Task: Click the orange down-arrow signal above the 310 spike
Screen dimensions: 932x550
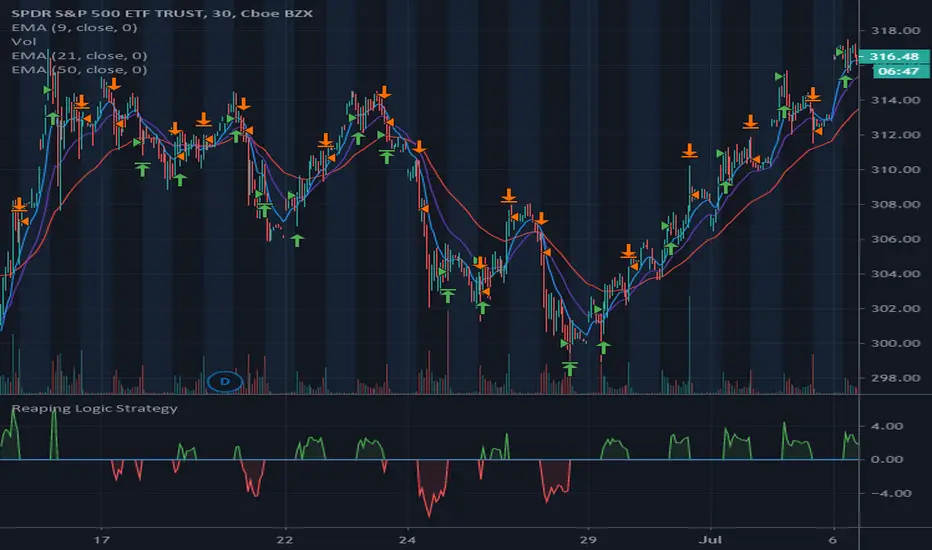Action: 689,152
